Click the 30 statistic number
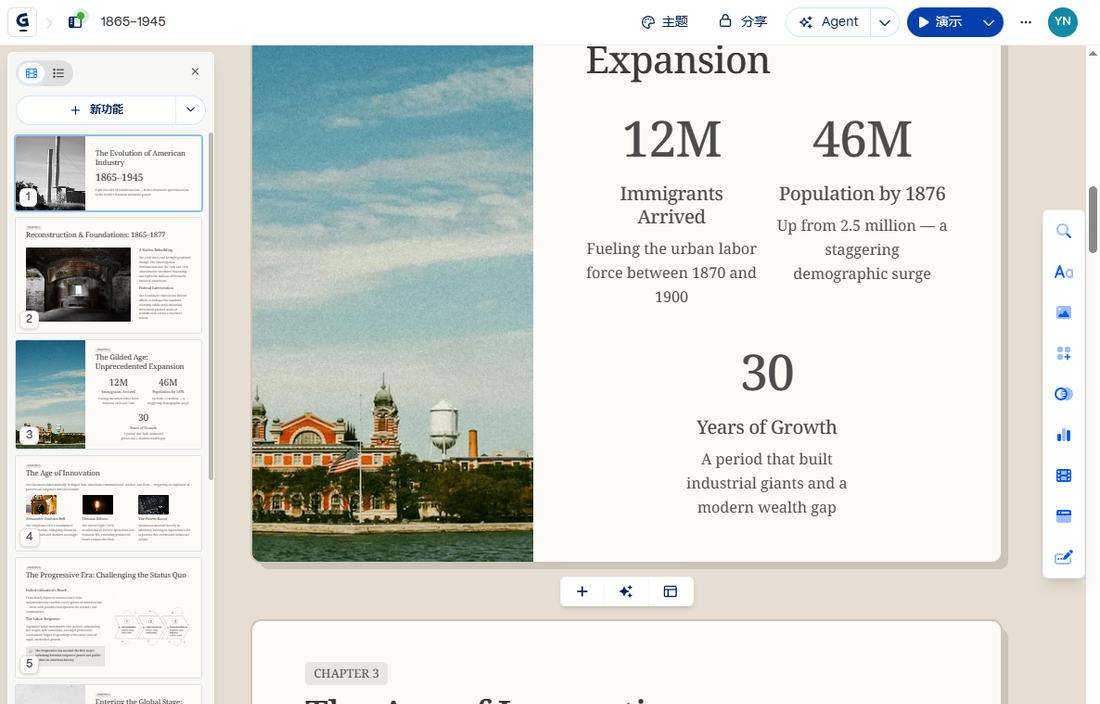 coord(767,372)
